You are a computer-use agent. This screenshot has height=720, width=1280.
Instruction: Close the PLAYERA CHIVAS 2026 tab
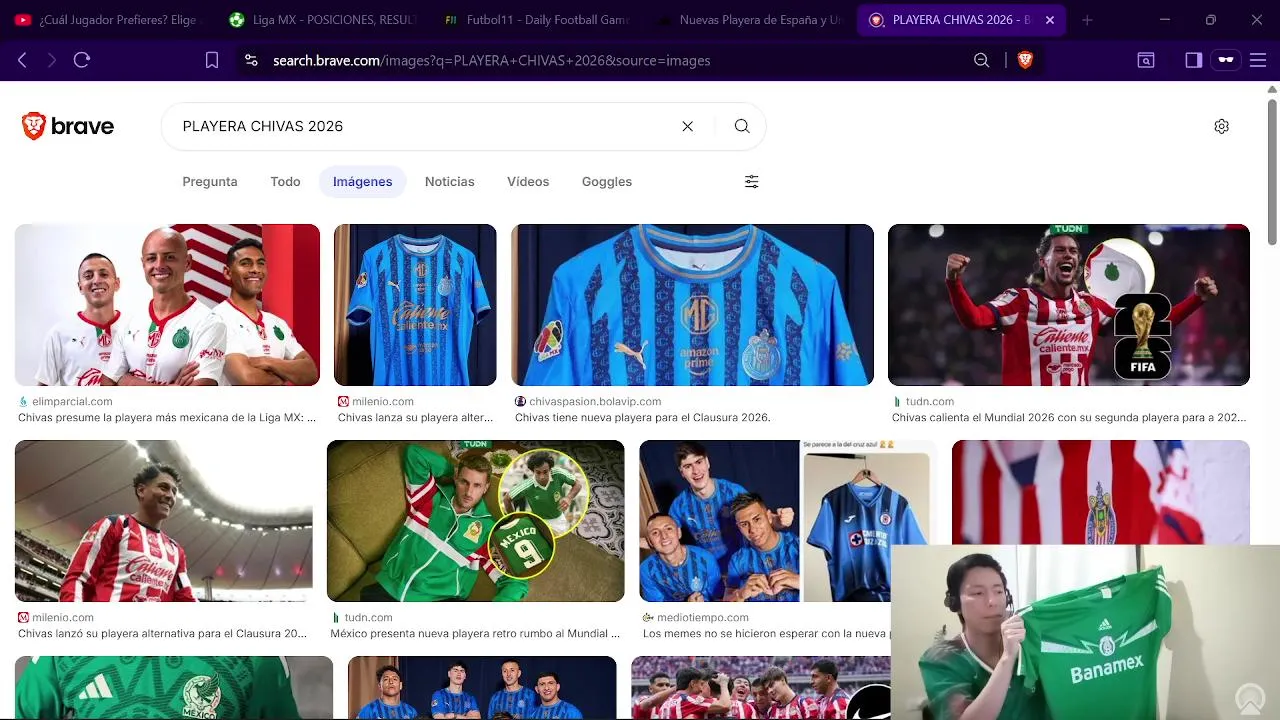(x=1049, y=20)
